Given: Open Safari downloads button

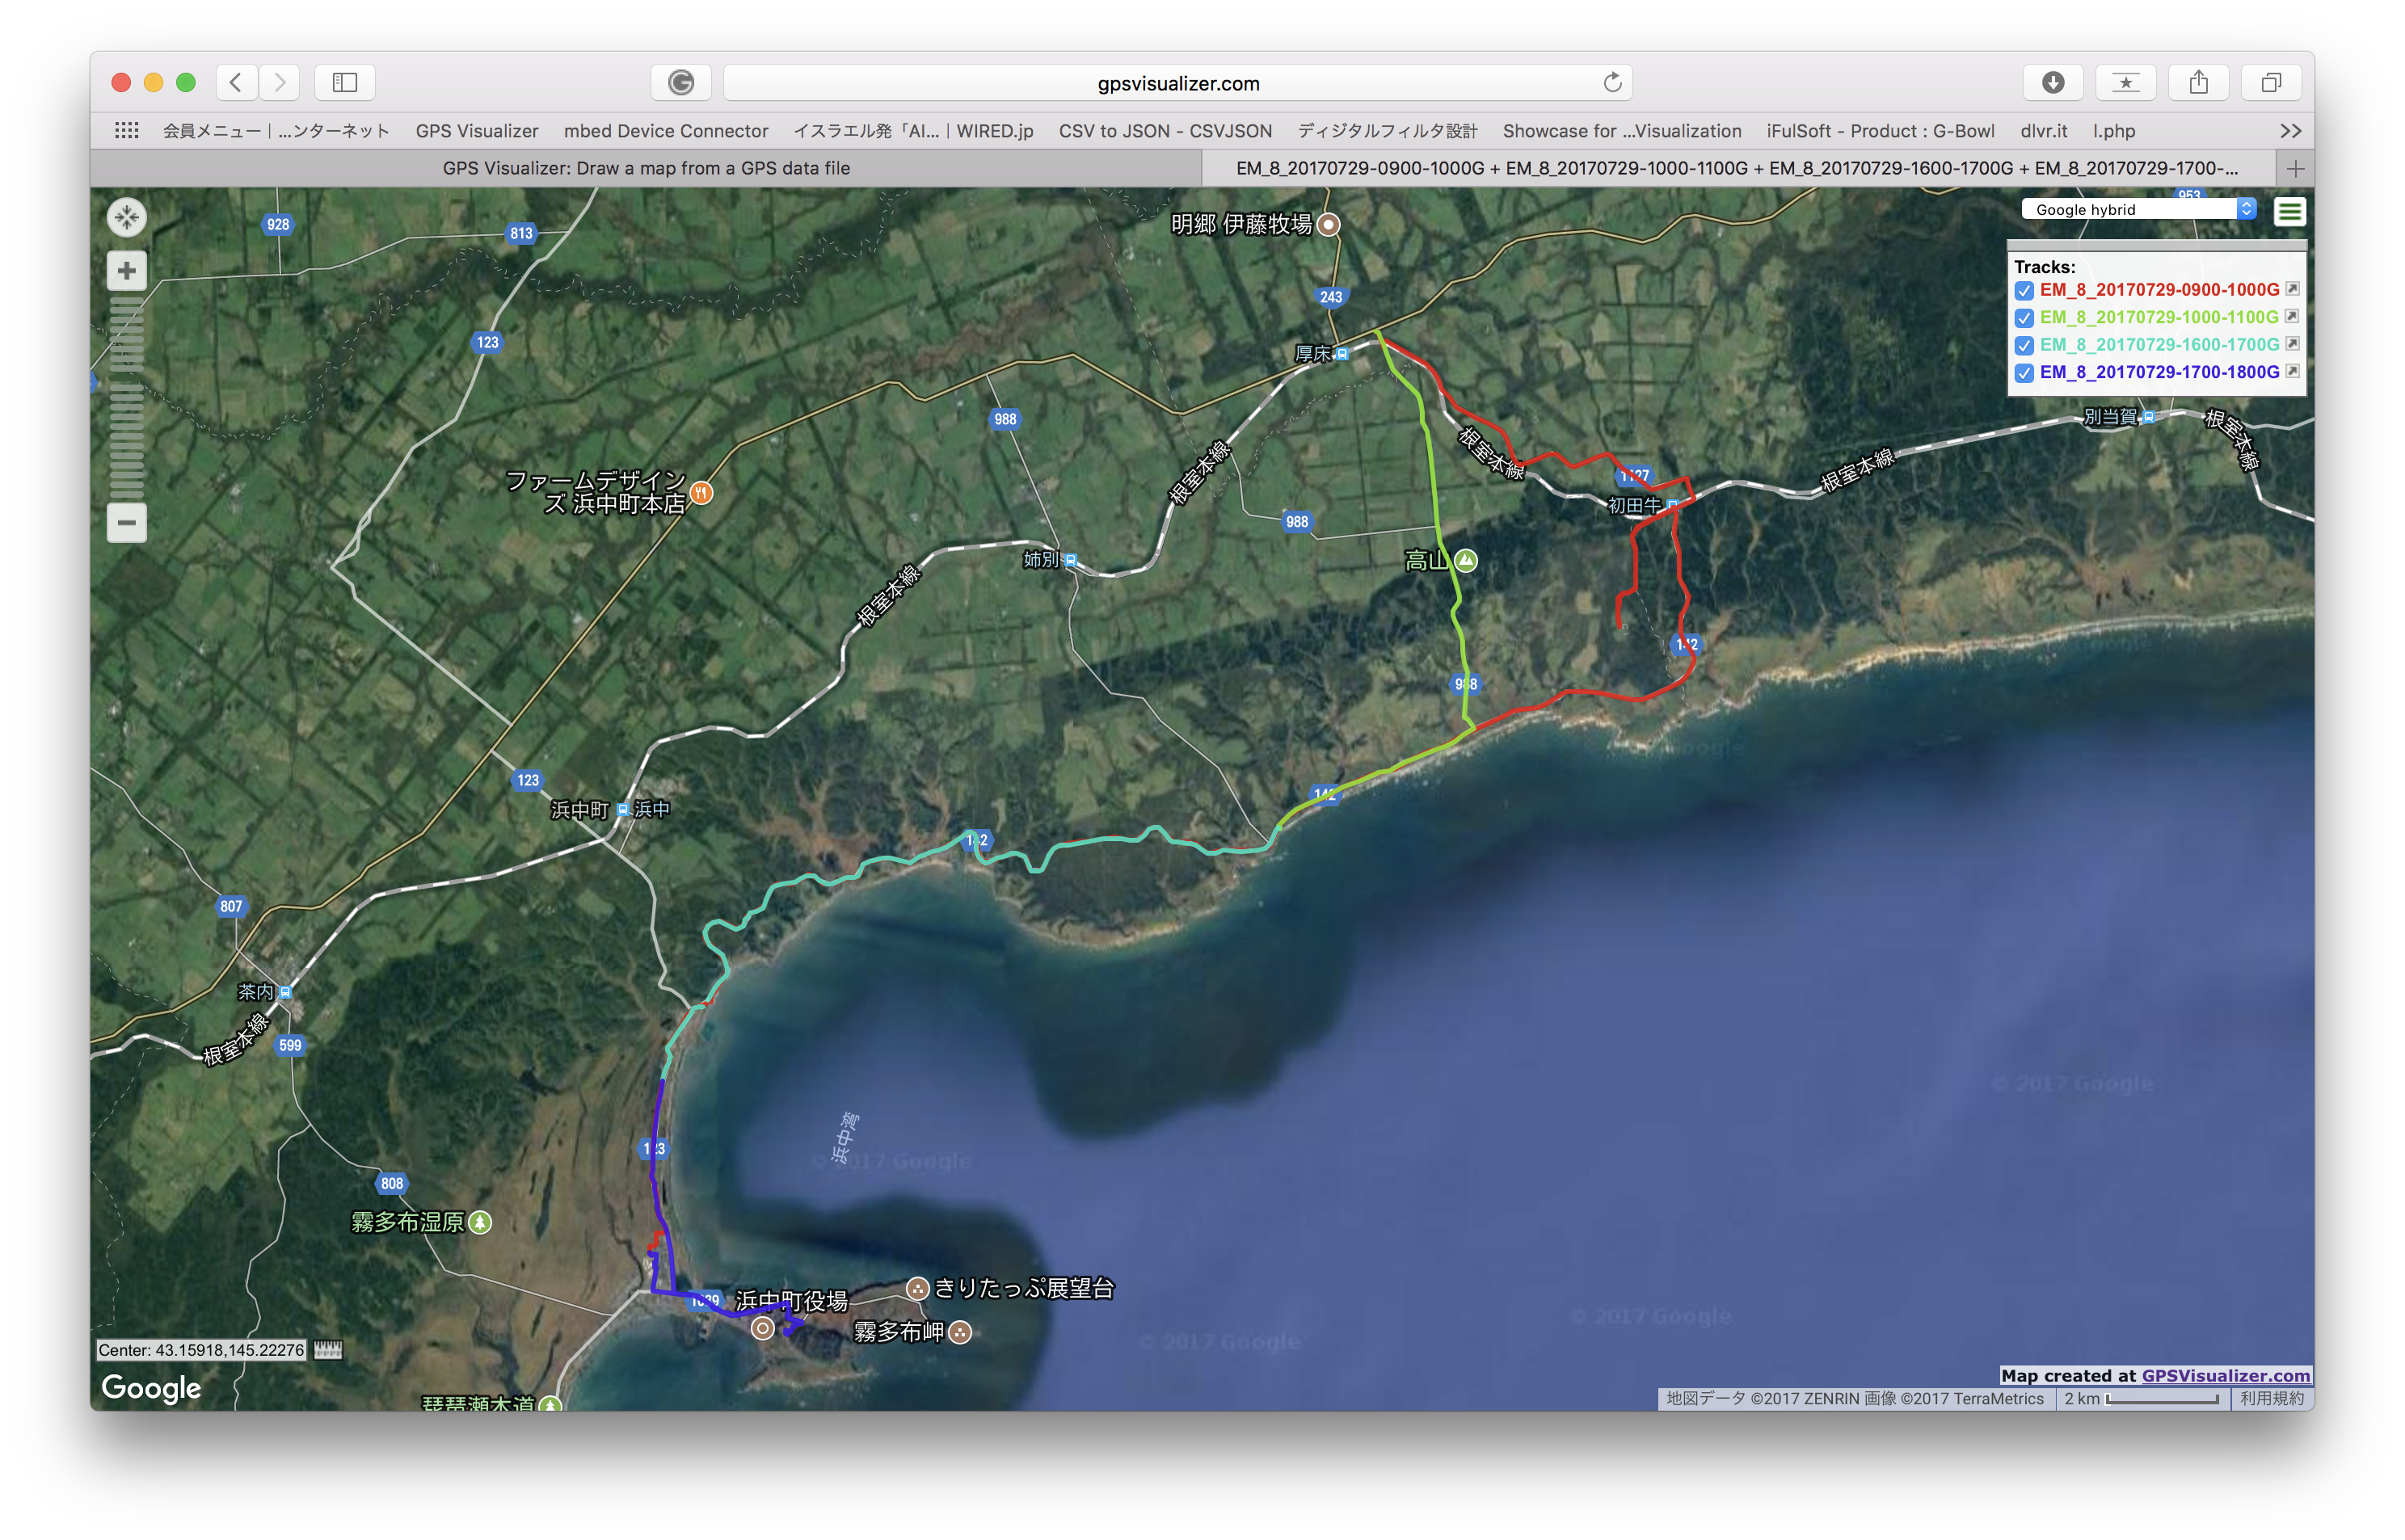Looking at the screenshot, I should [2053, 82].
